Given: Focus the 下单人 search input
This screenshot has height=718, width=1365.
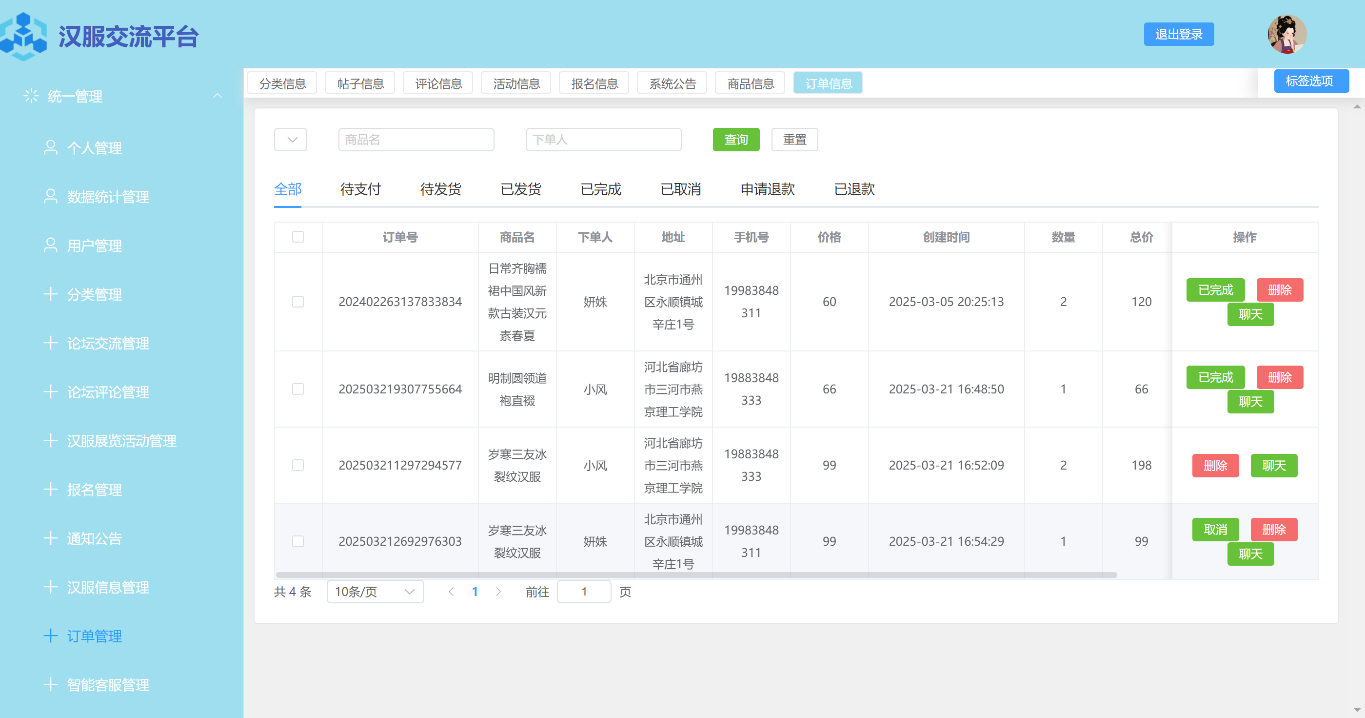Looking at the screenshot, I should [604, 140].
